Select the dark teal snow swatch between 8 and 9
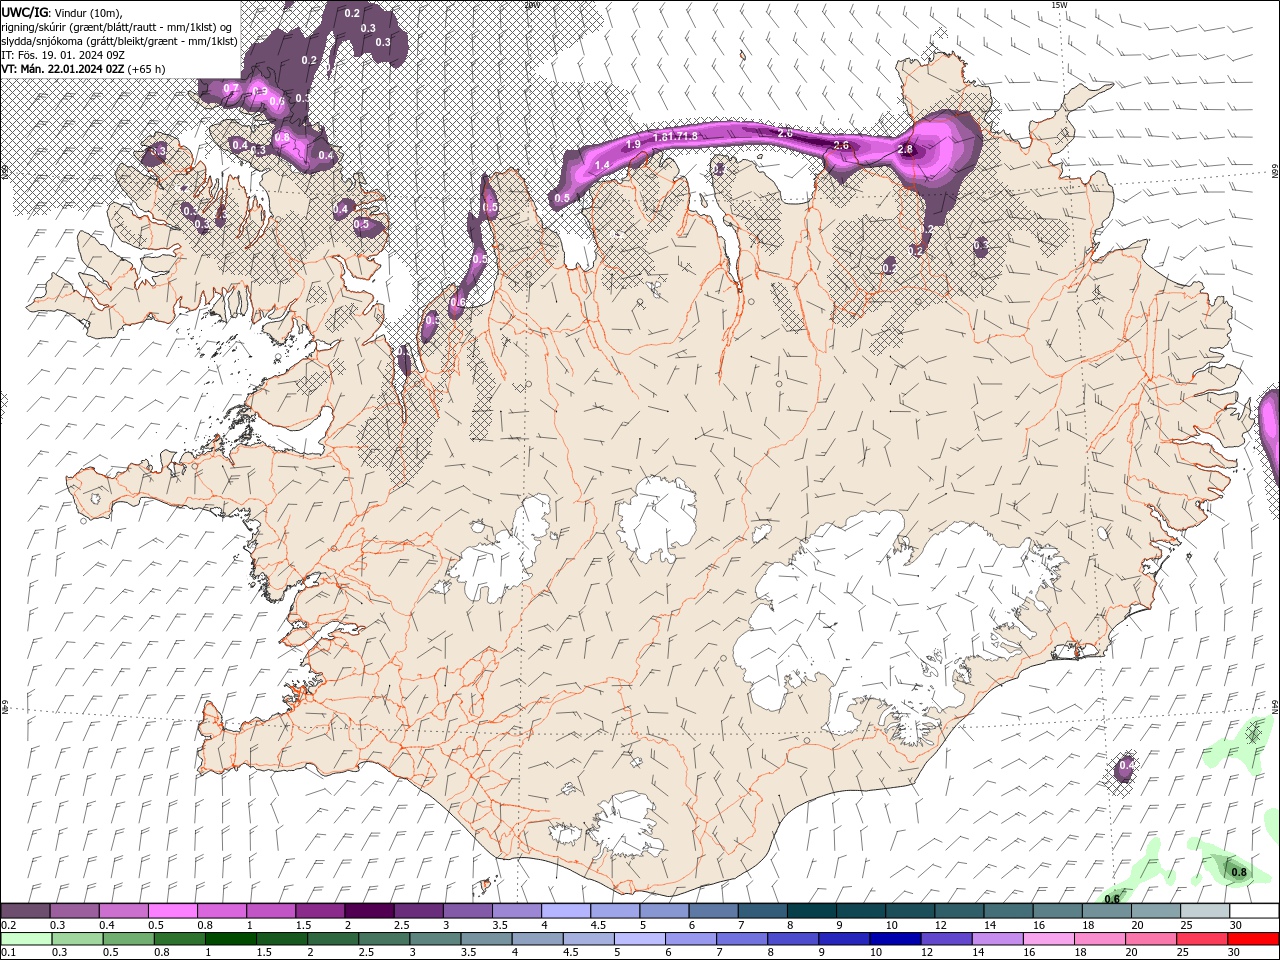Viewport: 1280px width, 960px height. coord(810,911)
